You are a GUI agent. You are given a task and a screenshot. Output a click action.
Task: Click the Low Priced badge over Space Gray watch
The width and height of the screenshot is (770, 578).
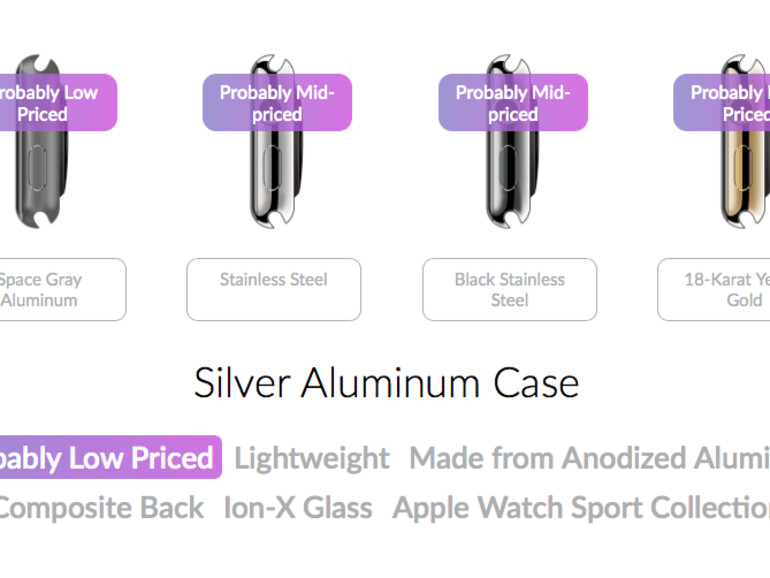pyautogui.click(x=50, y=103)
